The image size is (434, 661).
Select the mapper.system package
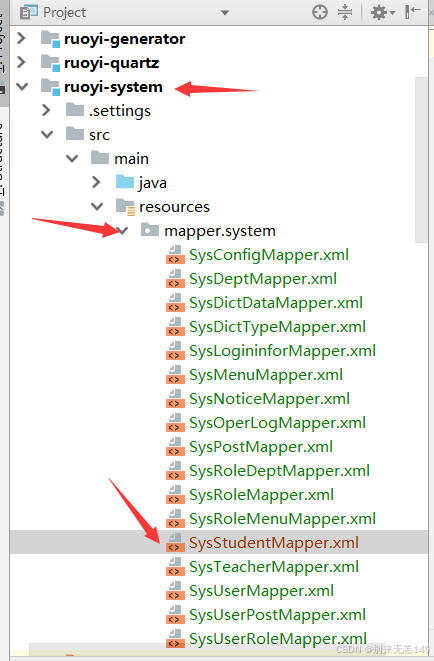click(x=220, y=231)
